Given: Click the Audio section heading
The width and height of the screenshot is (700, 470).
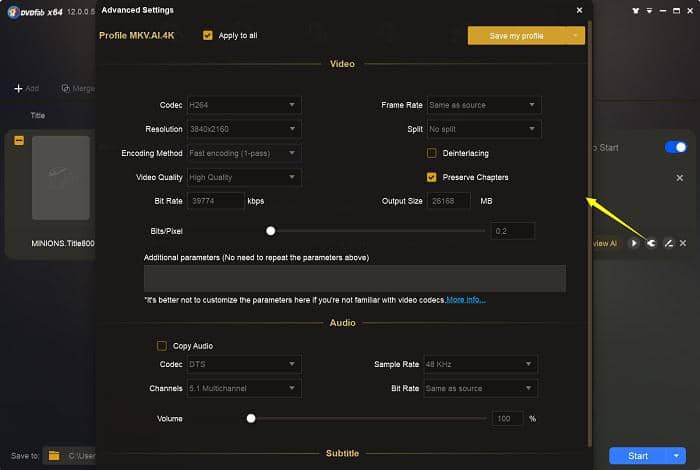Looking at the screenshot, I should pos(342,323).
